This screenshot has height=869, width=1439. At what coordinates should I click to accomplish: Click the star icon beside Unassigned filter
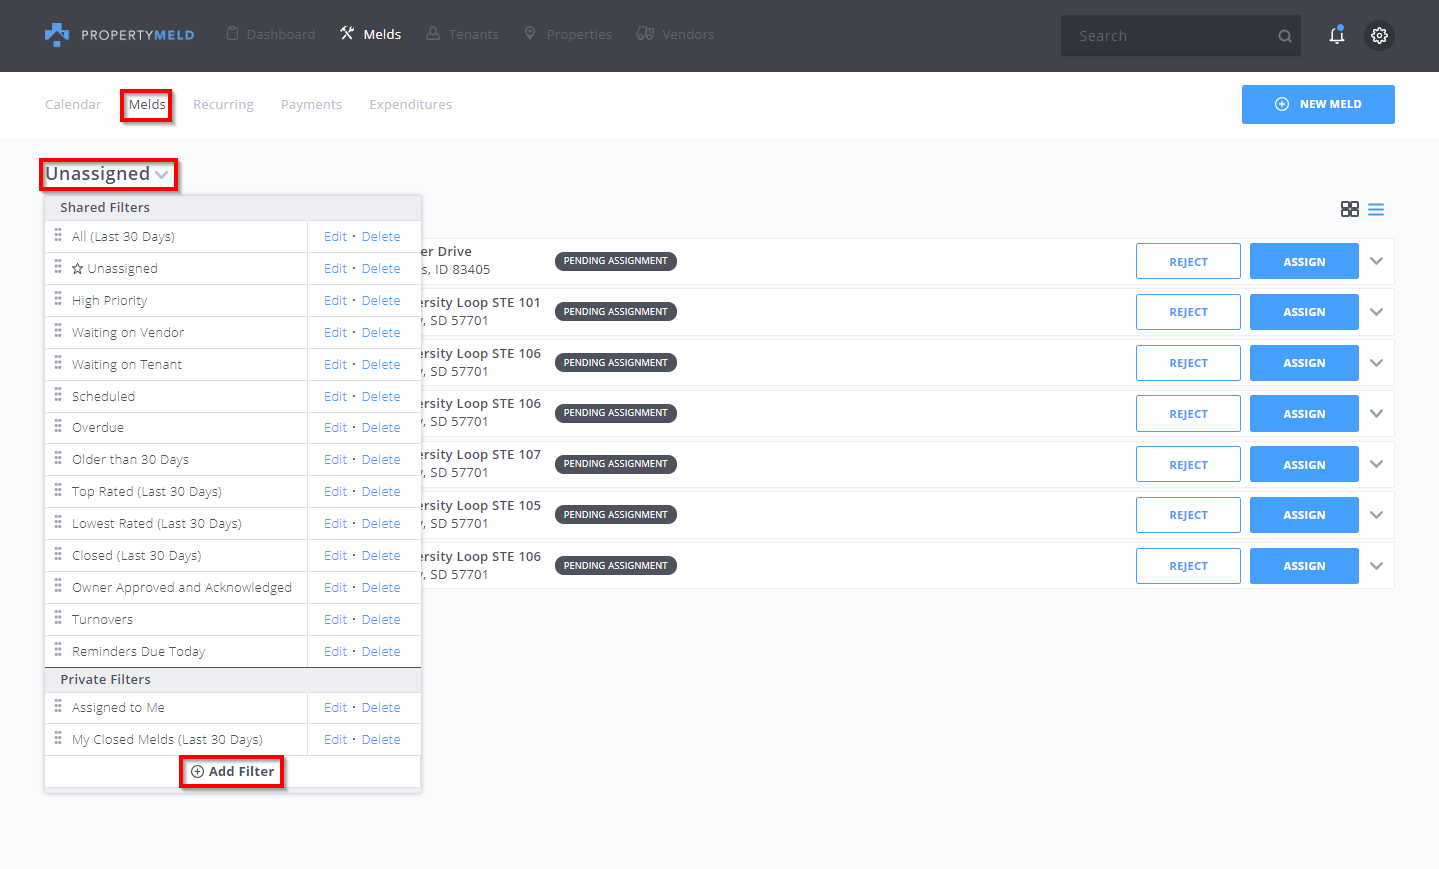coord(78,269)
